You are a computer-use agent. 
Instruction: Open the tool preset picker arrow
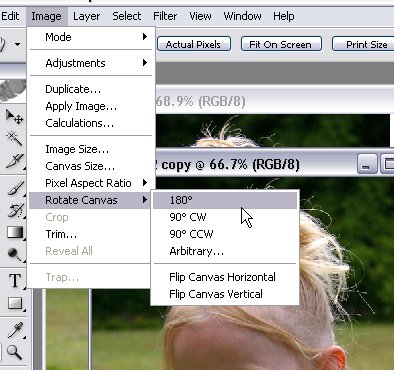[17, 44]
